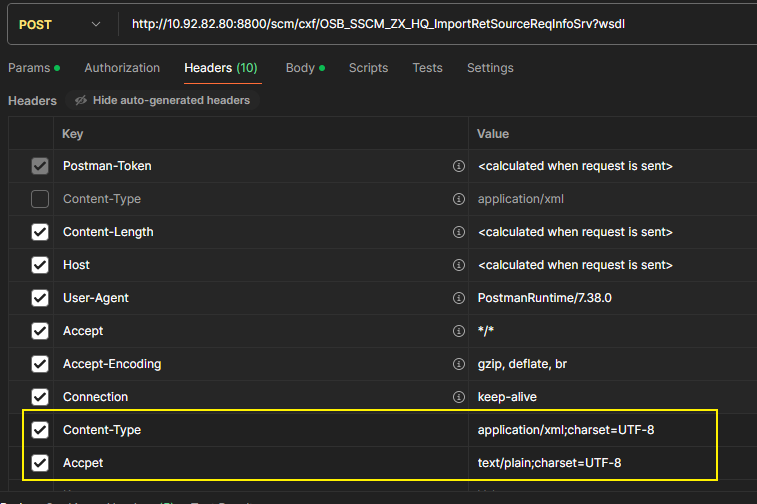Viewport: 757px width, 504px height.
Task: Click info icon in Accept header row
Action: point(459,331)
